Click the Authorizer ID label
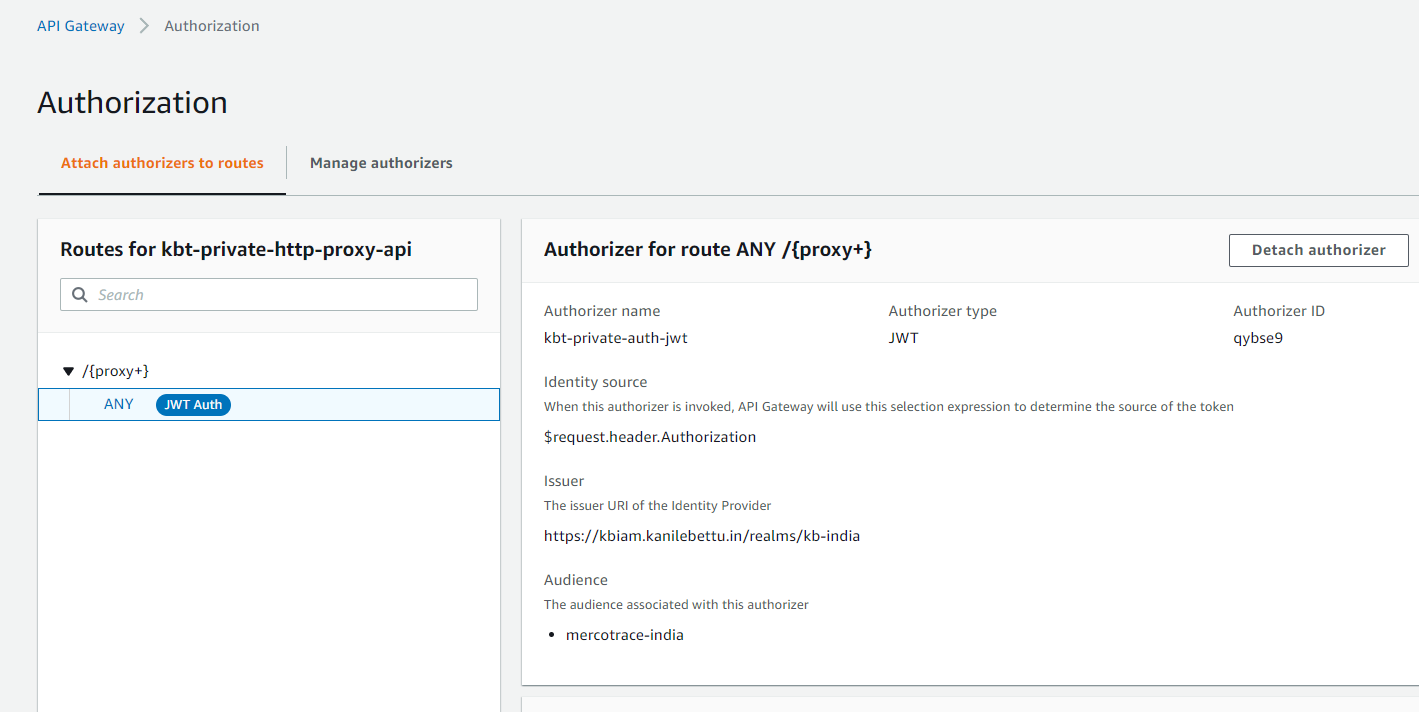The width and height of the screenshot is (1419, 712). 1279,311
